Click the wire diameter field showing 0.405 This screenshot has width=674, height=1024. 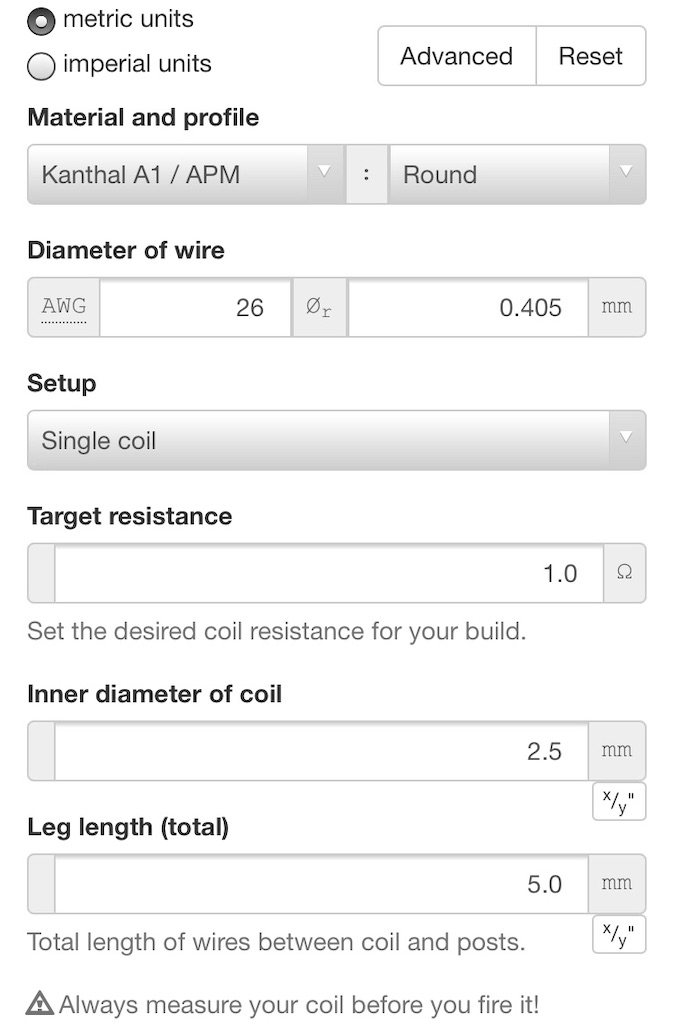[x=468, y=307]
